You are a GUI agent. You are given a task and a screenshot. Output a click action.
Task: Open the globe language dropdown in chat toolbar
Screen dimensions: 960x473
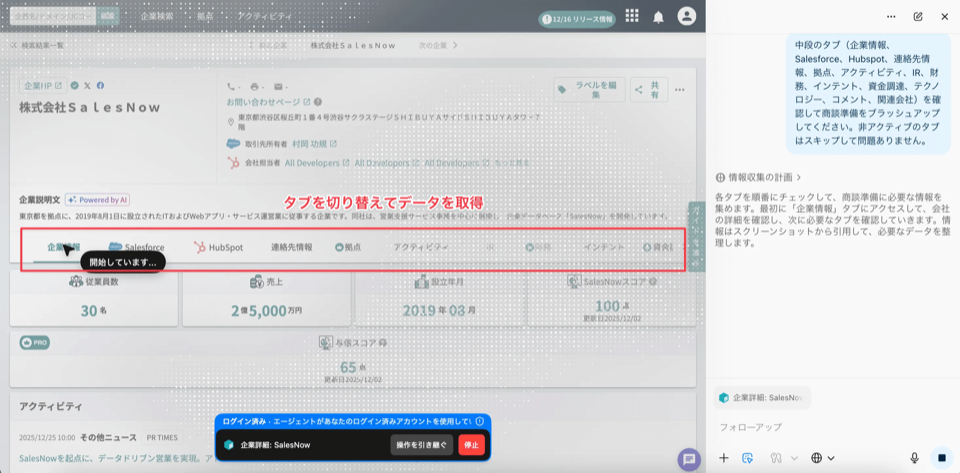click(x=822, y=458)
